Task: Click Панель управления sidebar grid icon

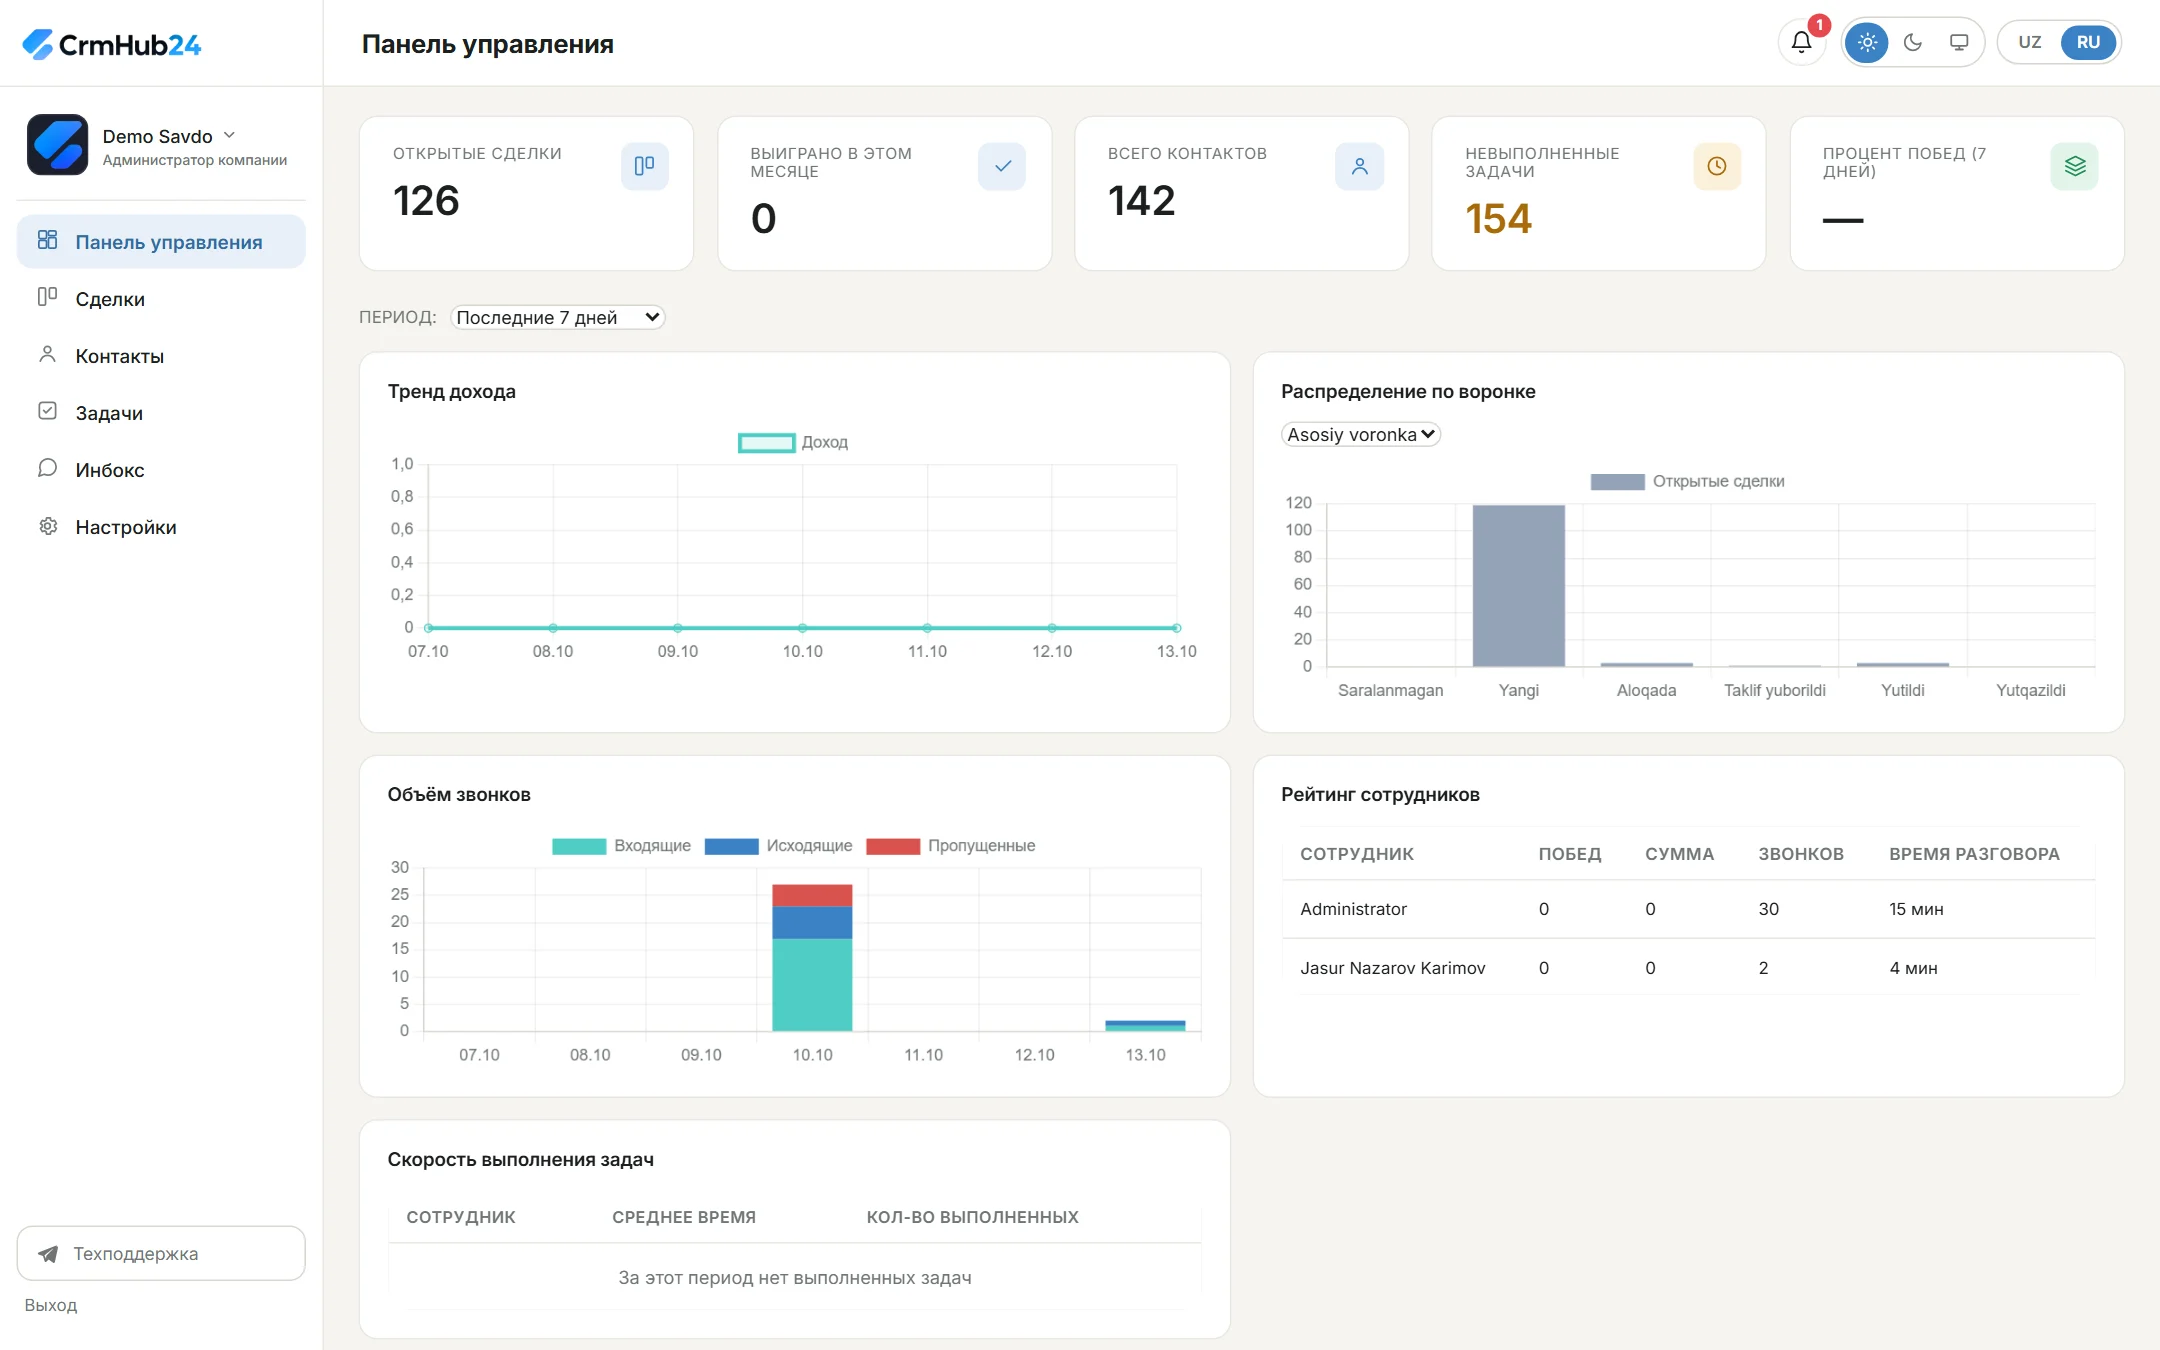Action: [47, 240]
